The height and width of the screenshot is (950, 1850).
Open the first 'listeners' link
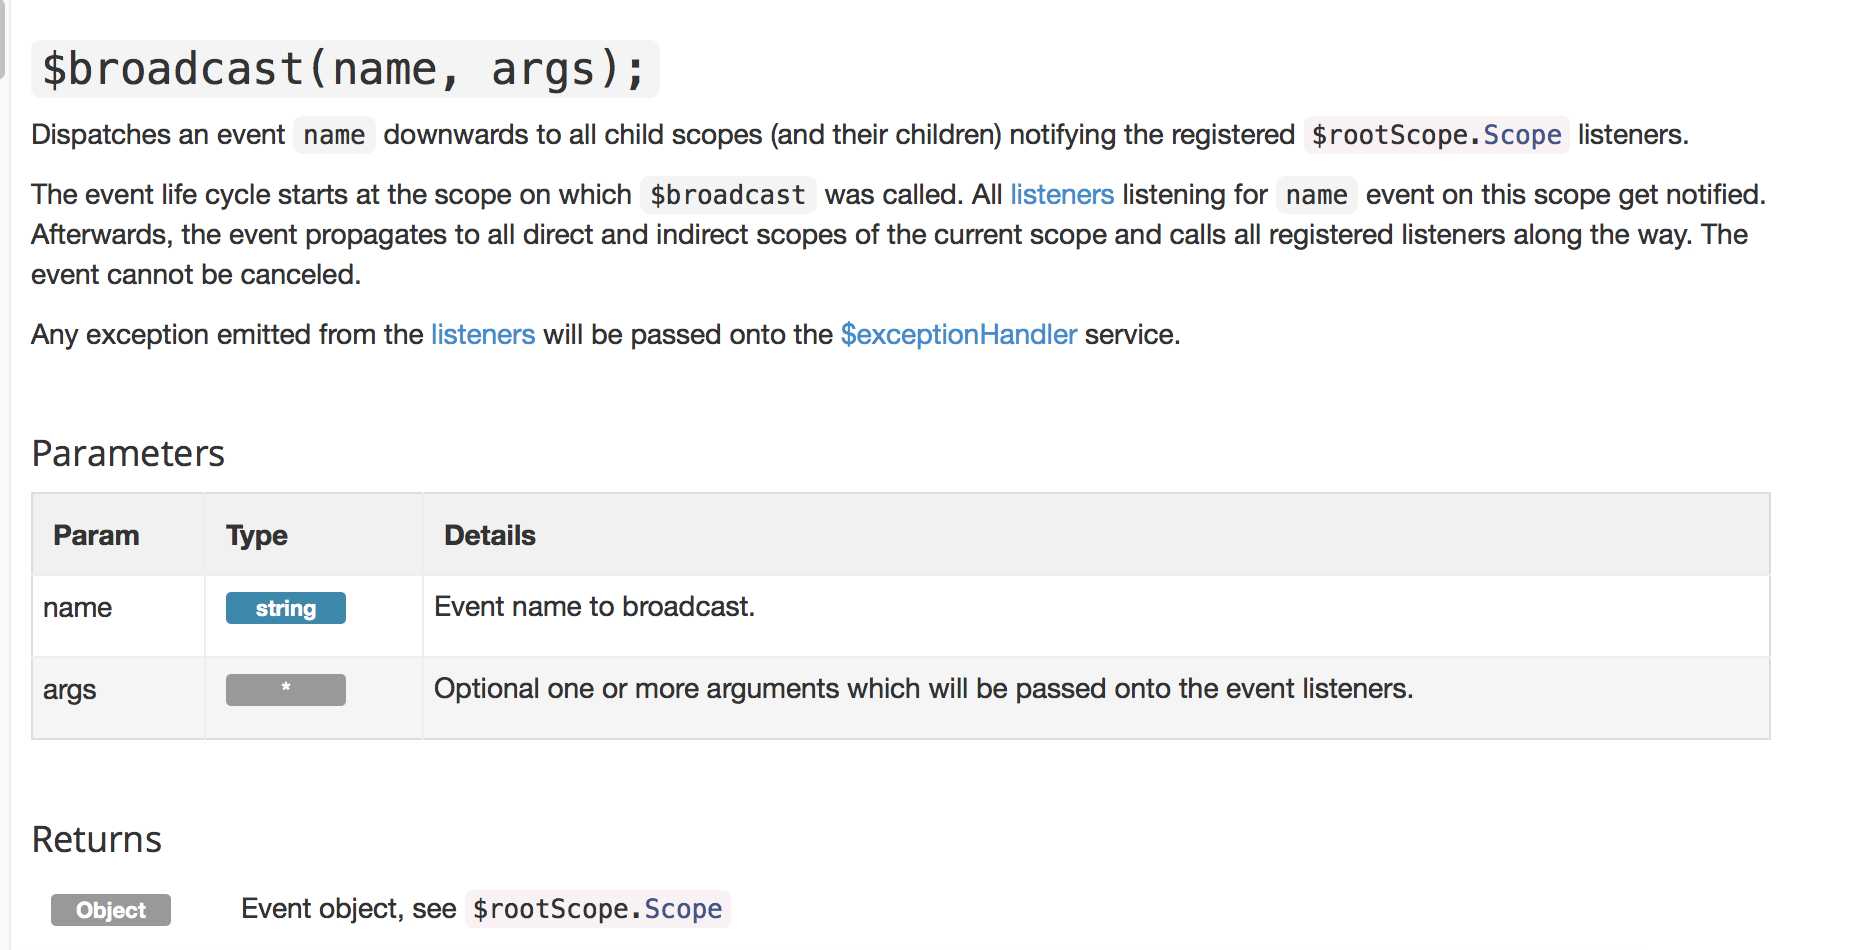(x=1061, y=194)
